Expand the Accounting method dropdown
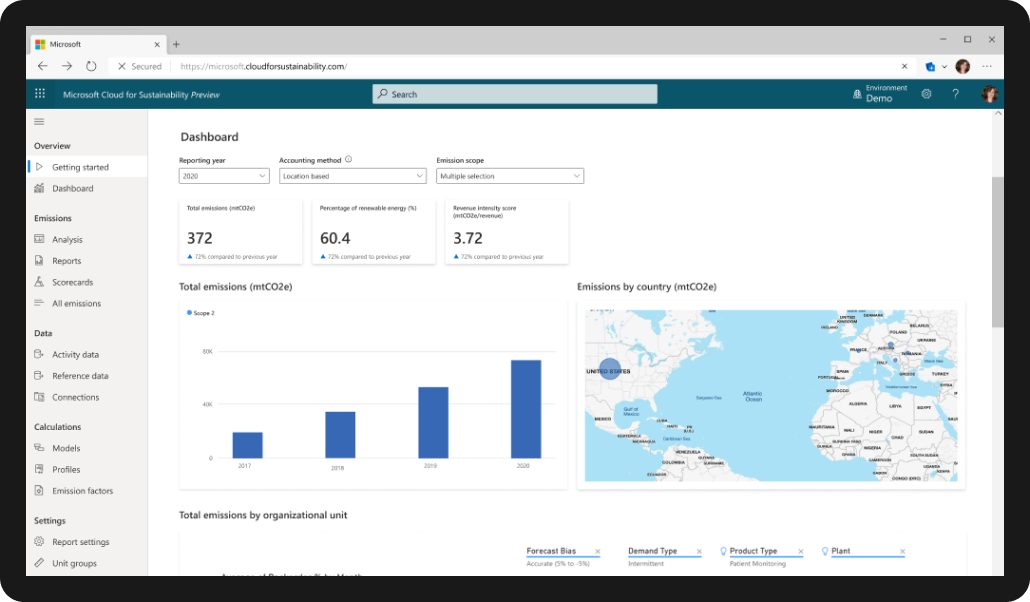Screen dimensions: 1030x602 point(352,176)
